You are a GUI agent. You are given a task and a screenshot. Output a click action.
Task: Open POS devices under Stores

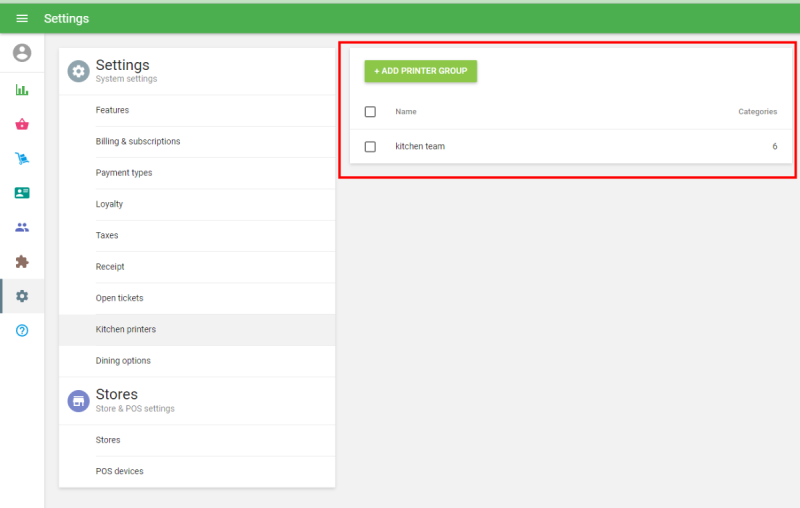click(x=119, y=471)
